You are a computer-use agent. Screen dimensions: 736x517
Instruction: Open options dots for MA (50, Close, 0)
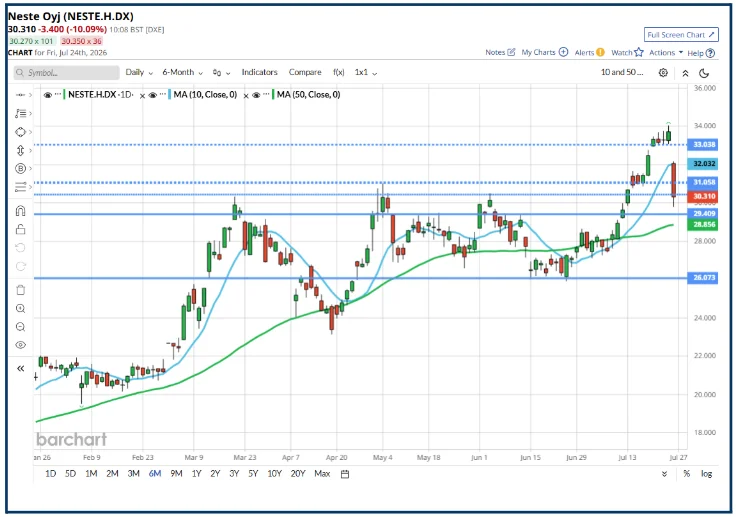tap(266, 94)
